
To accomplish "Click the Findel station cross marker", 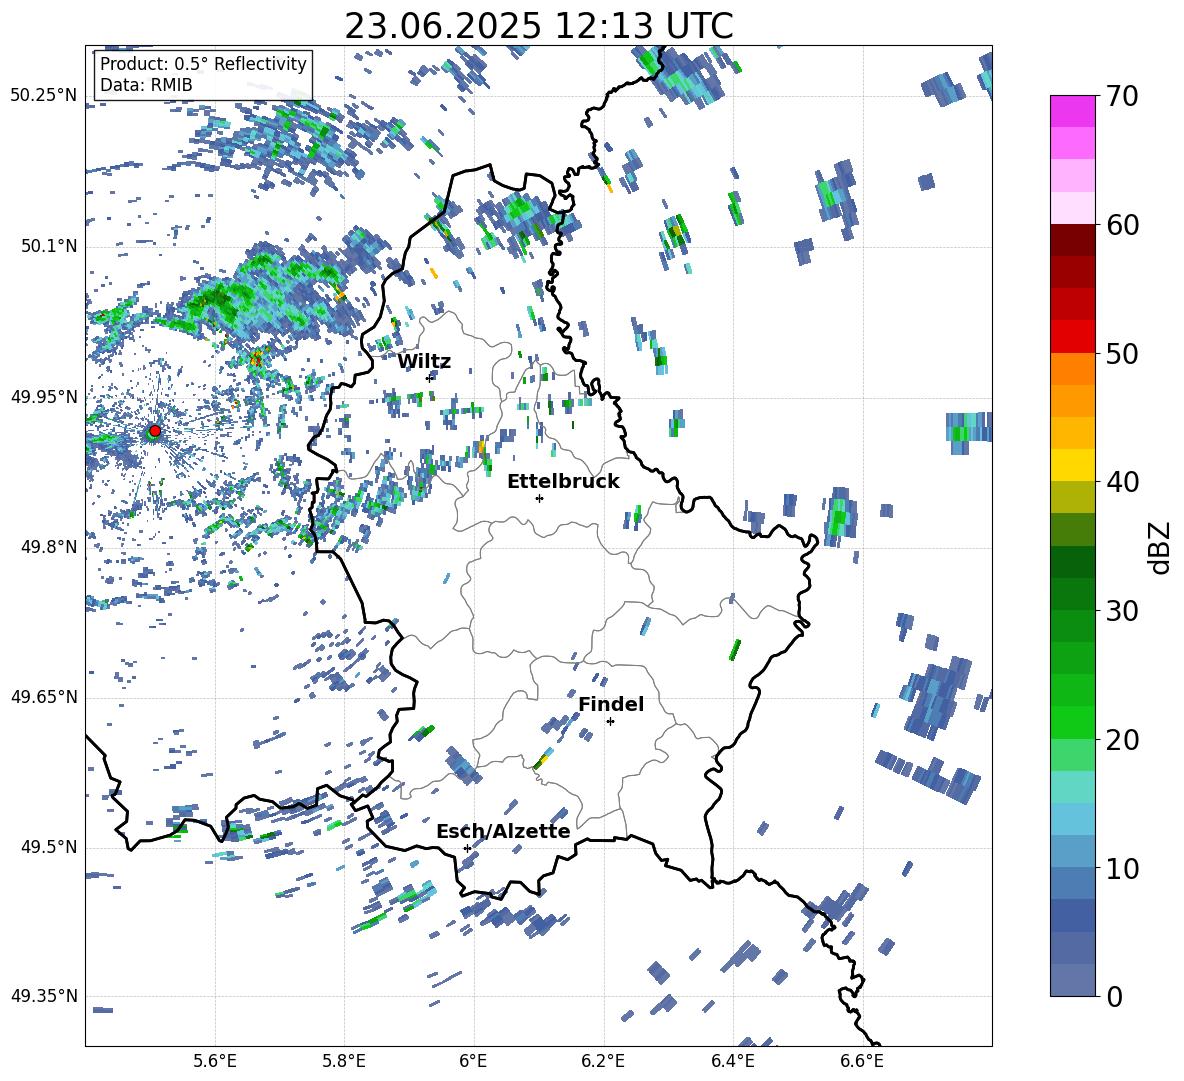I will click(610, 722).
